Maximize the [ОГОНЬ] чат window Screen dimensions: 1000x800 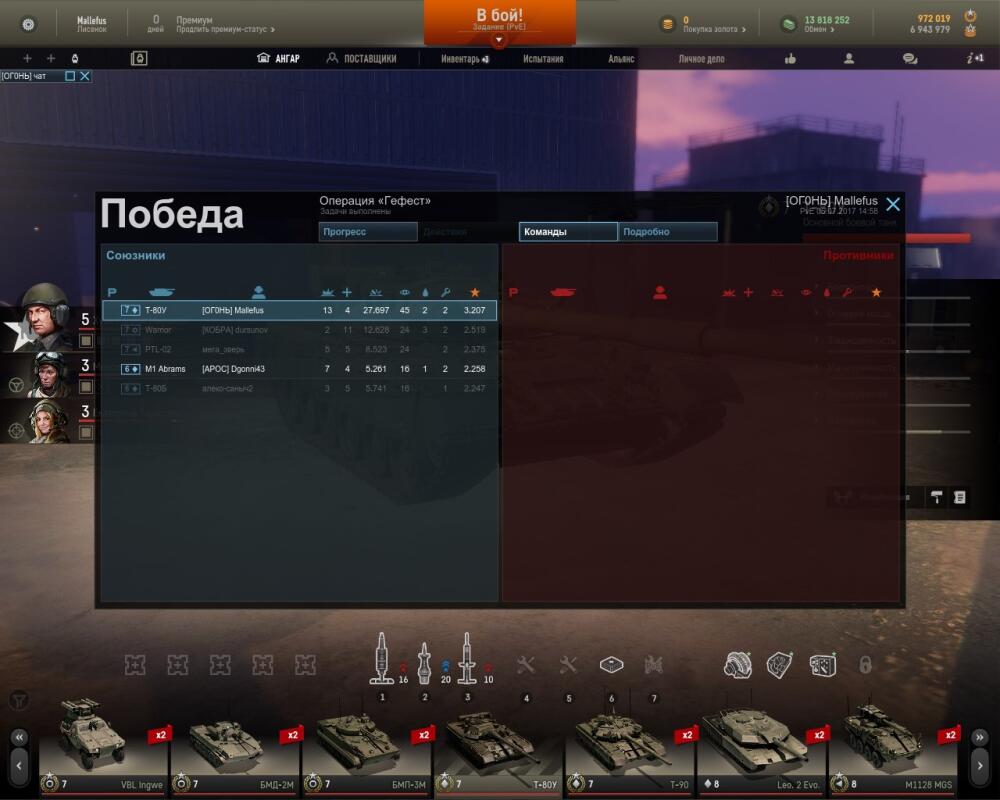(70, 76)
